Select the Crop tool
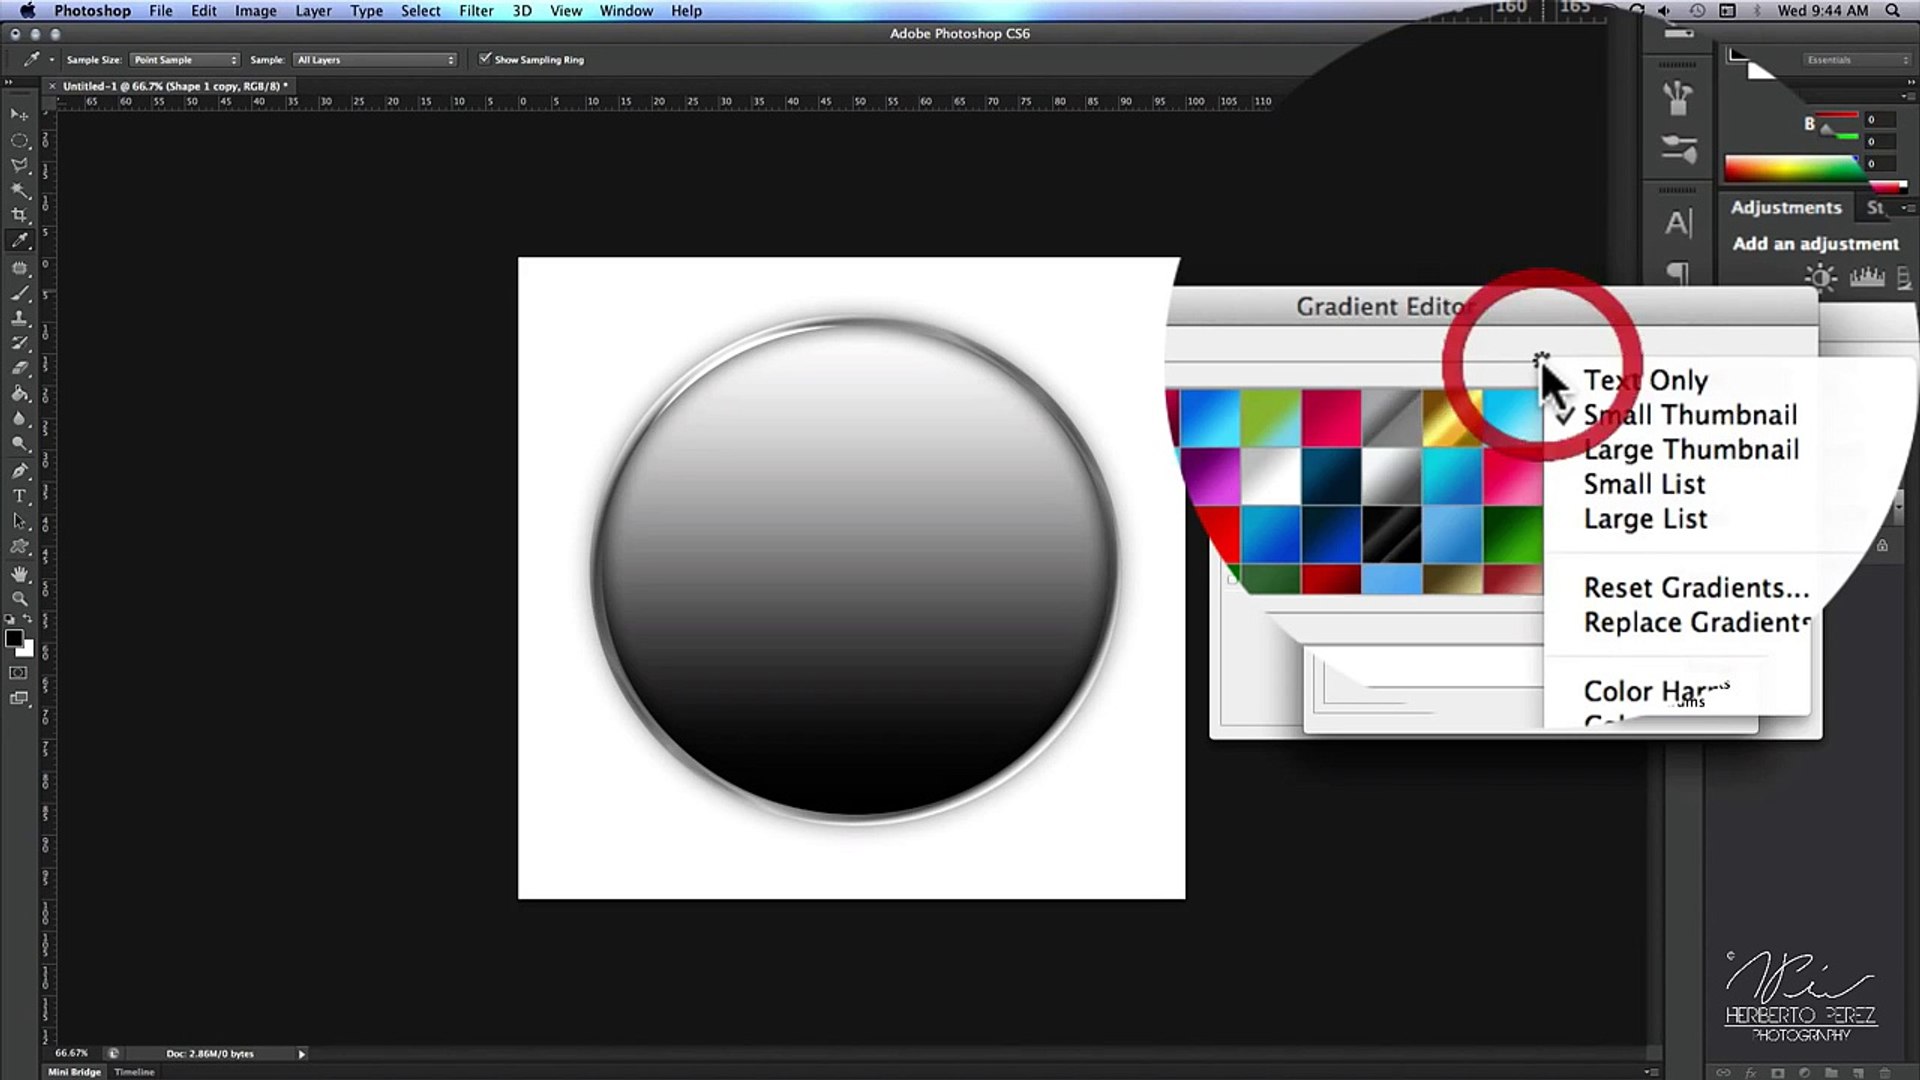Viewport: 1920px width, 1080px height. (x=19, y=215)
